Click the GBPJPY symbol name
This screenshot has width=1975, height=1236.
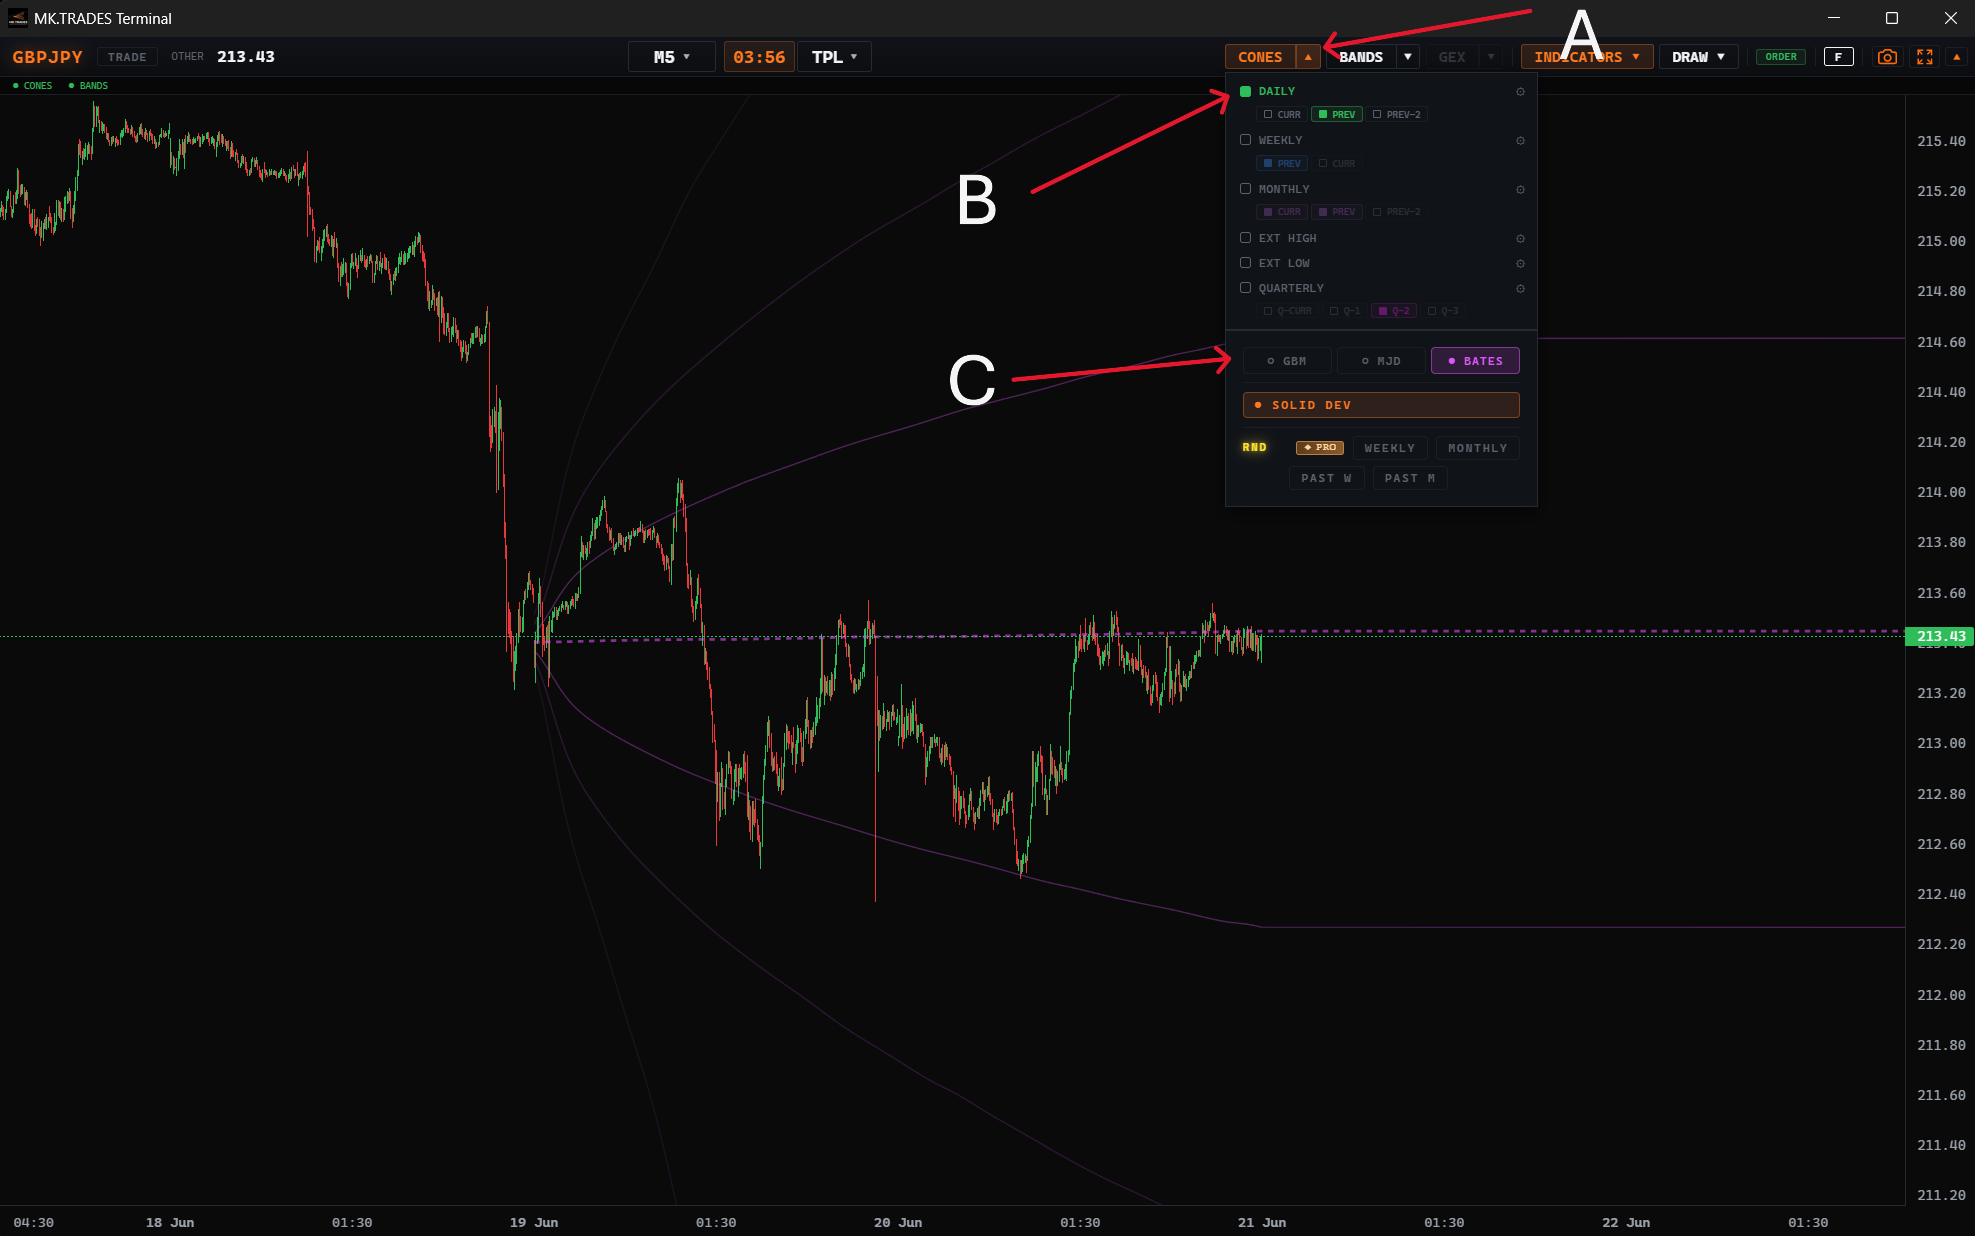pos(48,57)
